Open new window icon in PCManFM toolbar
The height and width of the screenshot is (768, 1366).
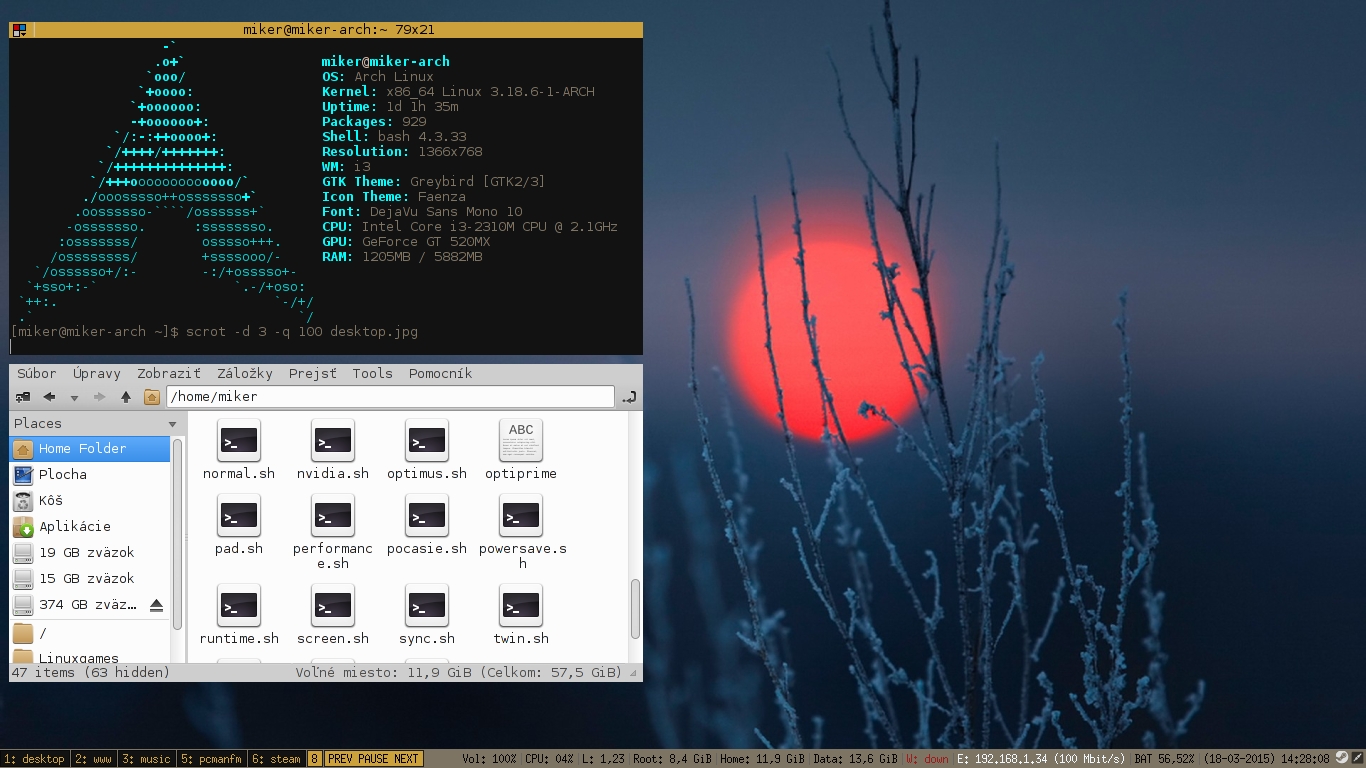pos(22,397)
